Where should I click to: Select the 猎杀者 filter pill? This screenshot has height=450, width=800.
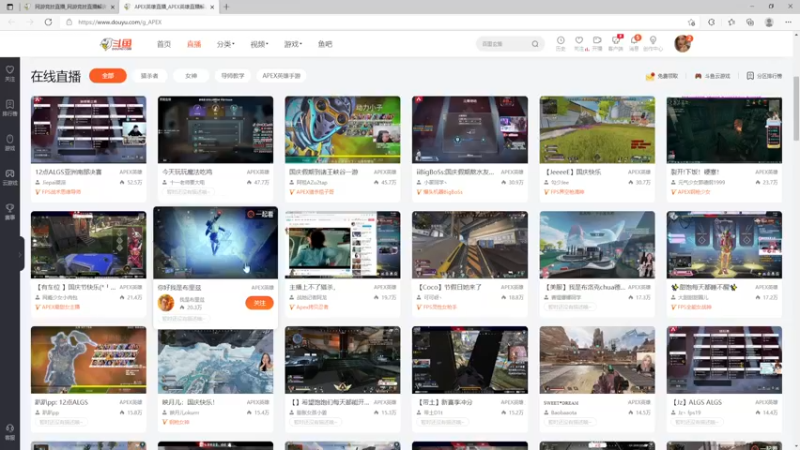tap(149, 76)
